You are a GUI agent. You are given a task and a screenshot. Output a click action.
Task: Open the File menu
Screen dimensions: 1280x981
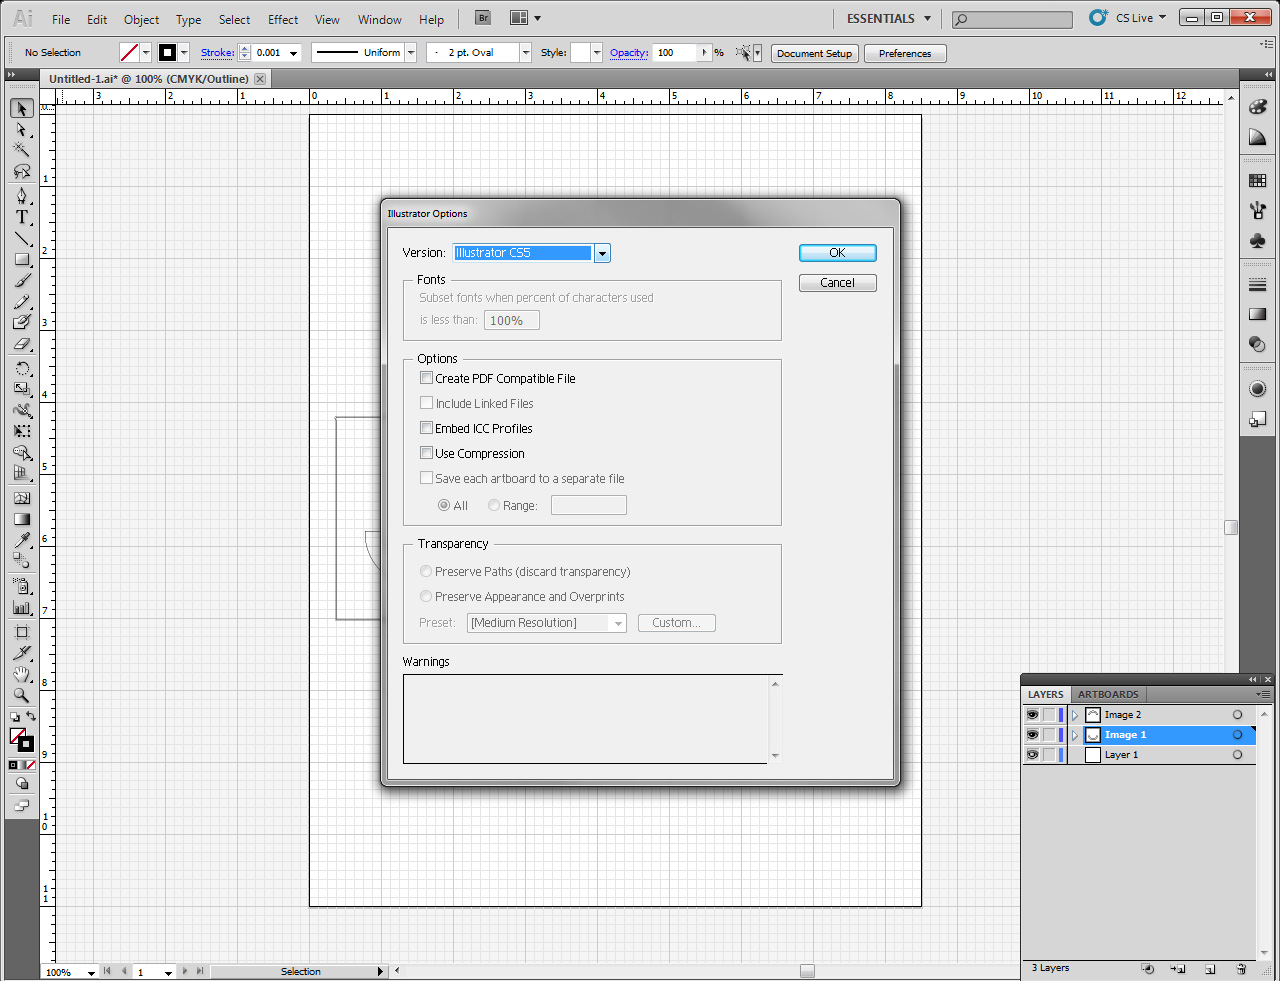click(61, 19)
